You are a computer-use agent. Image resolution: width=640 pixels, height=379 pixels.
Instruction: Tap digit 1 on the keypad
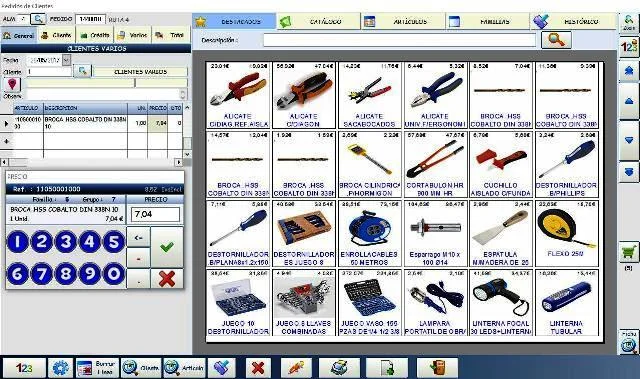coord(18,242)
